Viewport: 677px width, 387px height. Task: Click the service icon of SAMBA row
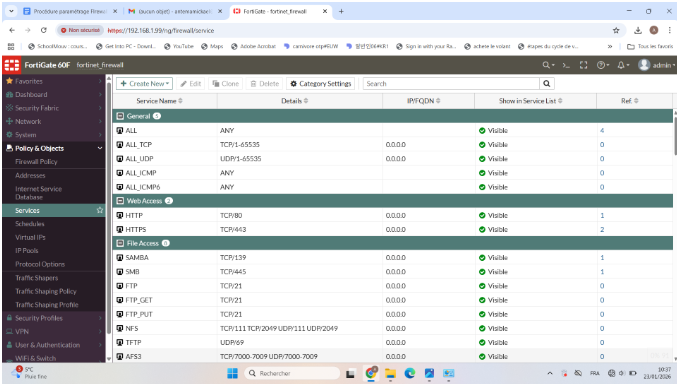click(120, 257)
